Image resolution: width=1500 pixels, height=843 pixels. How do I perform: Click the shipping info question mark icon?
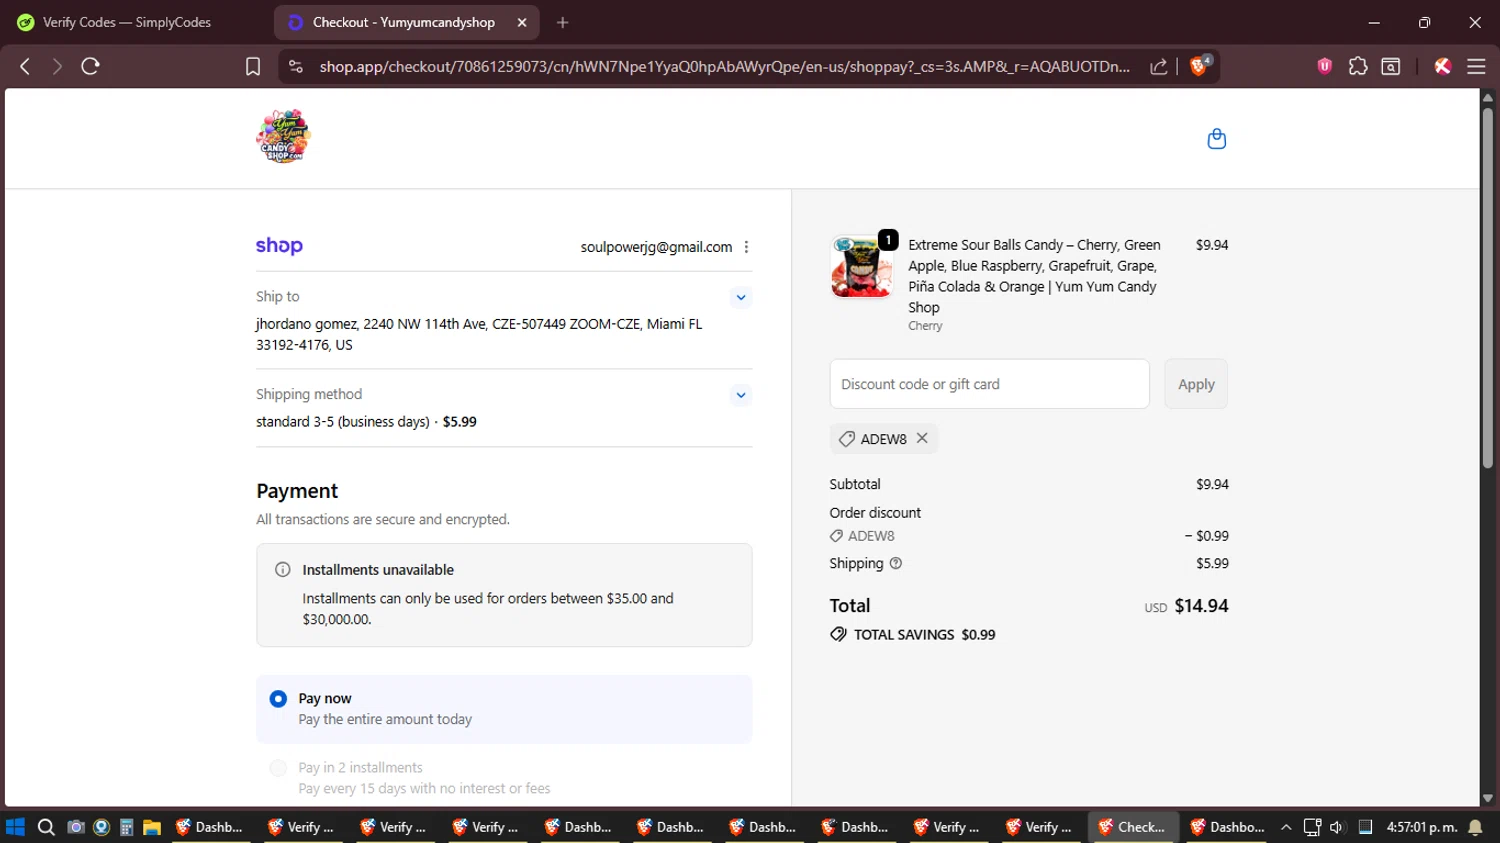point(896,563)
